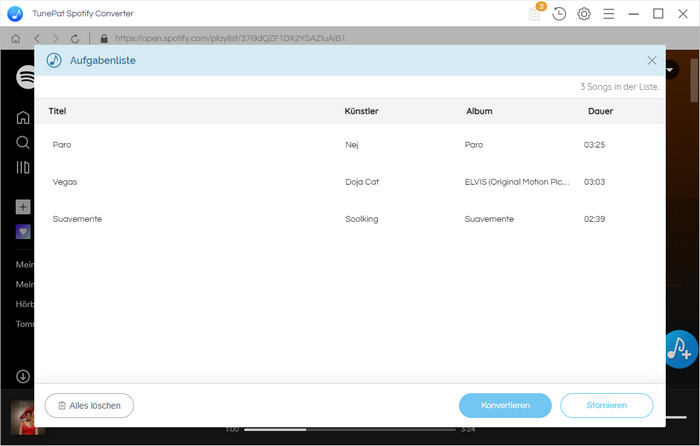Image resolution: width=700 pixels, height=446 pixels.
Task: Navigate back with the left arrow
Action: click(x=37, y=38)
